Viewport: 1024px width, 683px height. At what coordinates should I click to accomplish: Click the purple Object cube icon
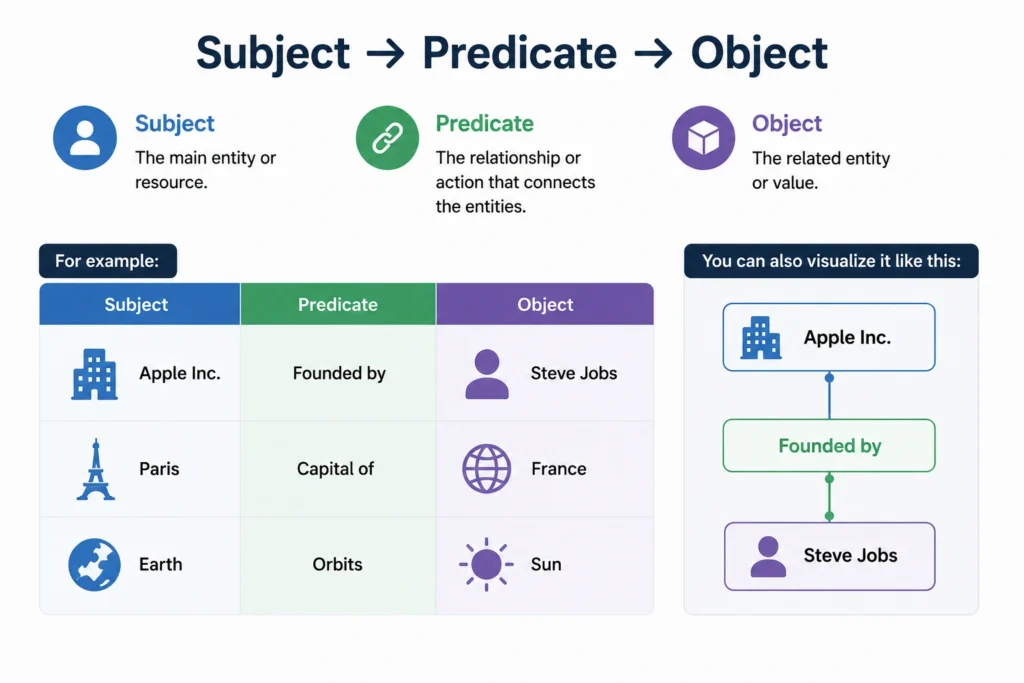point(703,138)
